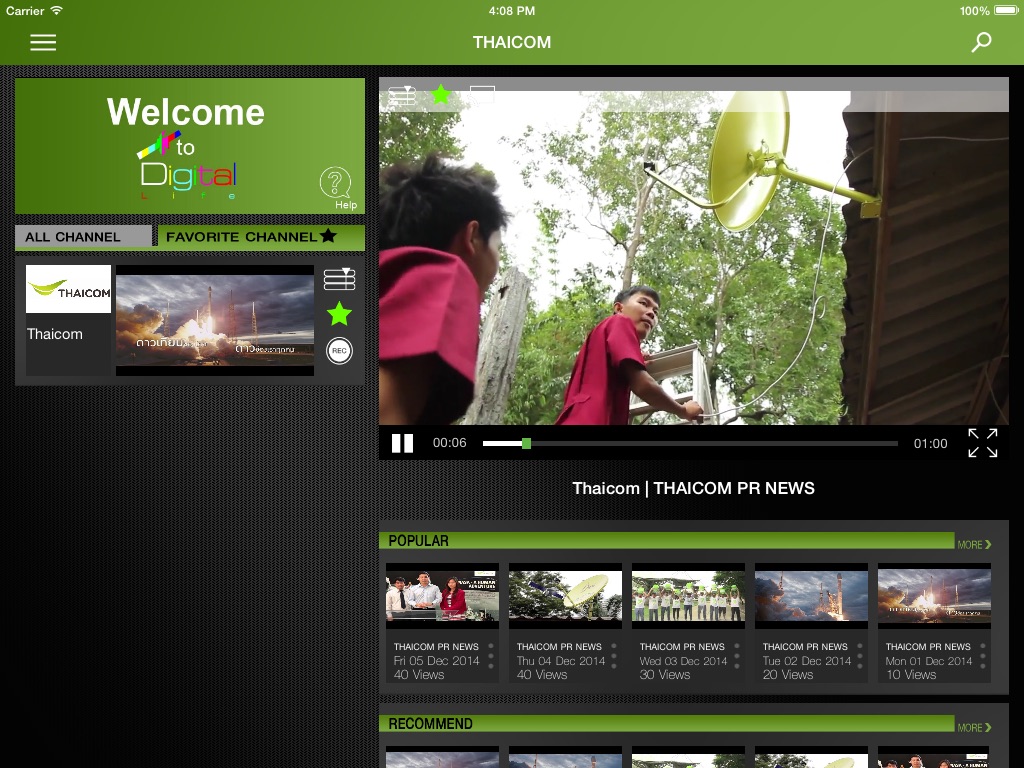
Task: Open options dots for Tue 02 Dec video
Action: (x=859, y=656)
